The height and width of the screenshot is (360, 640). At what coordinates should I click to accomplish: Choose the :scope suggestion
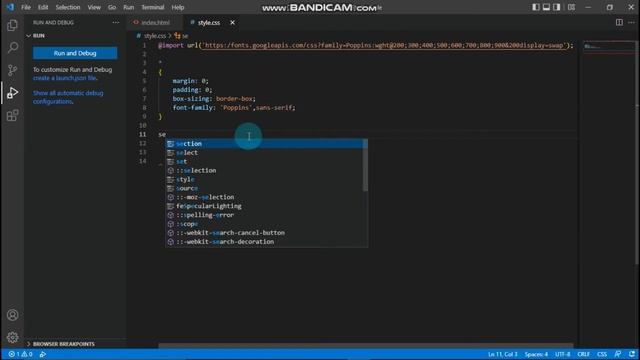point(264,224)
